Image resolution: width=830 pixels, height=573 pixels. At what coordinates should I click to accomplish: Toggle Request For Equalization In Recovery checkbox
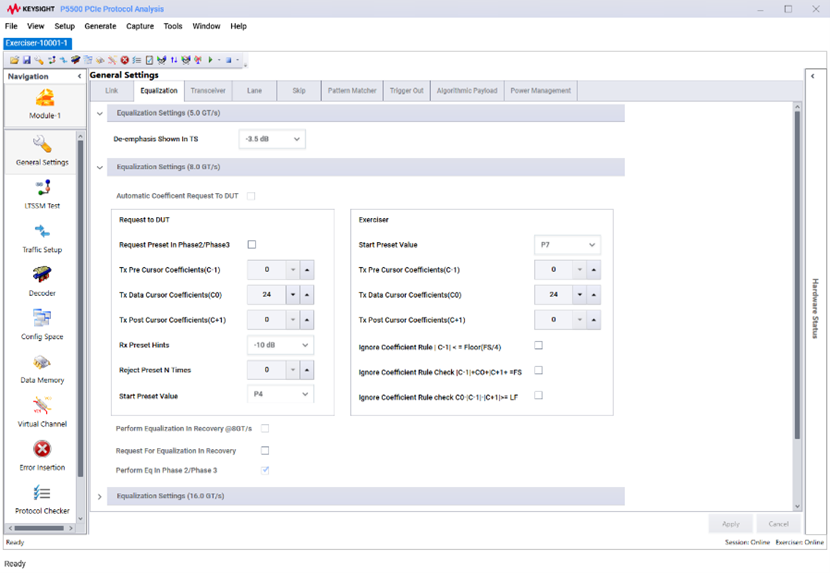(x=265, y=451)
